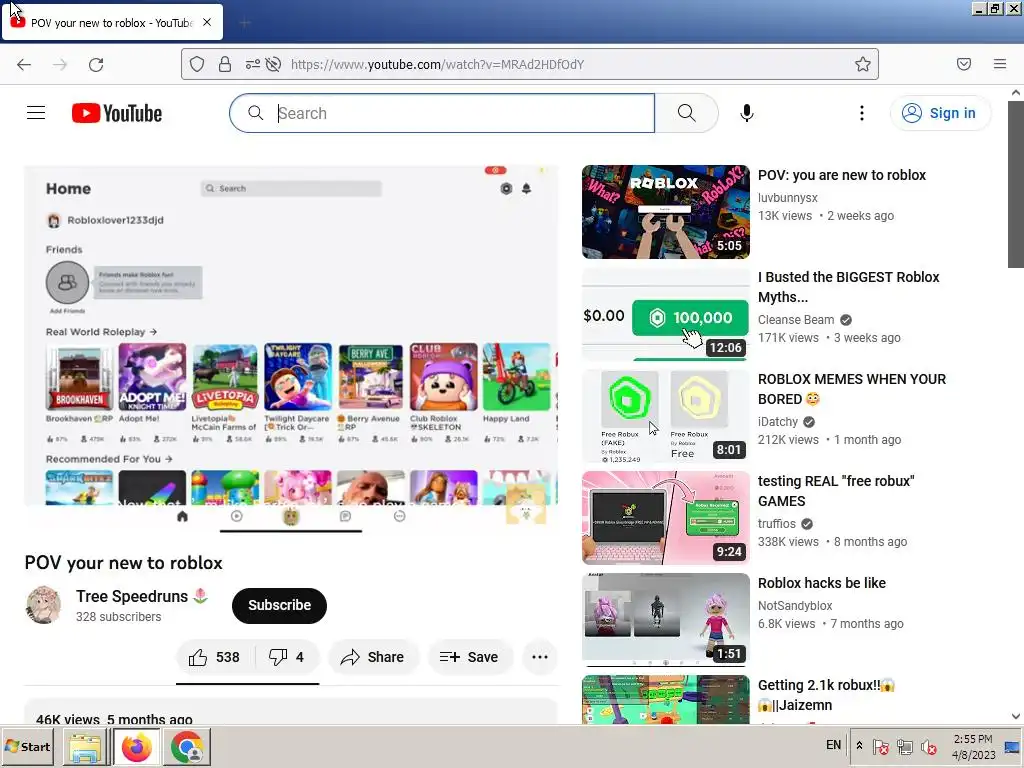Click the address bar URL
The image size is (1024, 768).
[x=437, y=64]
